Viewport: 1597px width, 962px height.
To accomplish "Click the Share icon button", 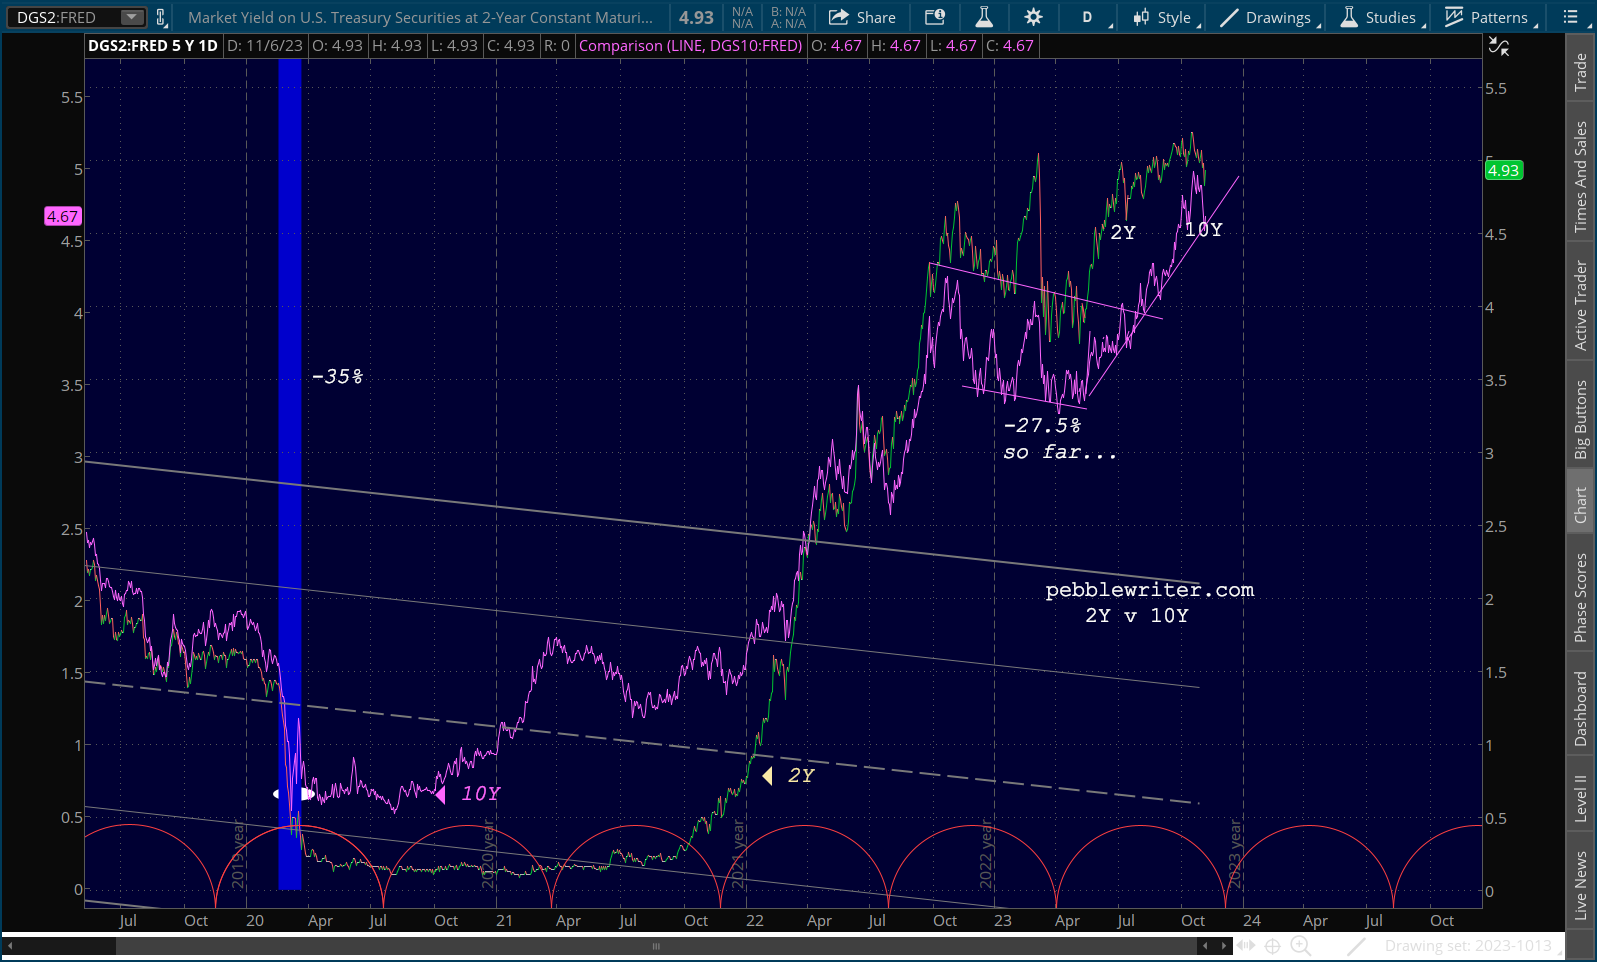I will 862,17.
